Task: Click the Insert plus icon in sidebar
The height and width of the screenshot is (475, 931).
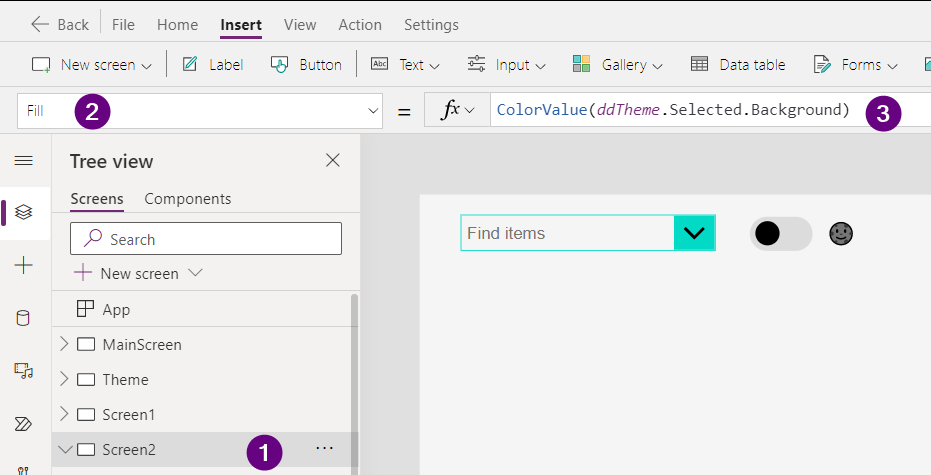Action: [x=24, y=265]
